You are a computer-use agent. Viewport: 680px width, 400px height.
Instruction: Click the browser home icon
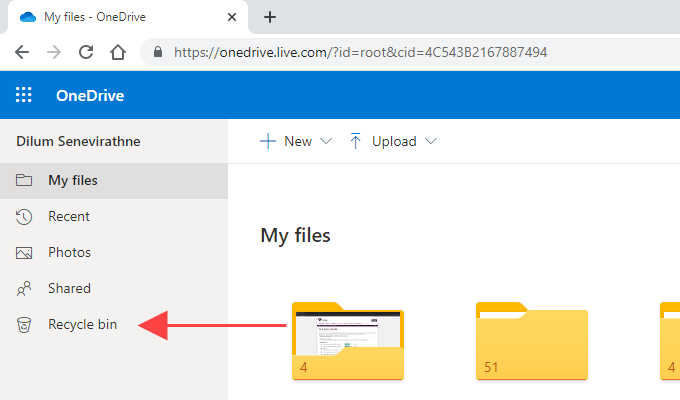pos(118,52)
